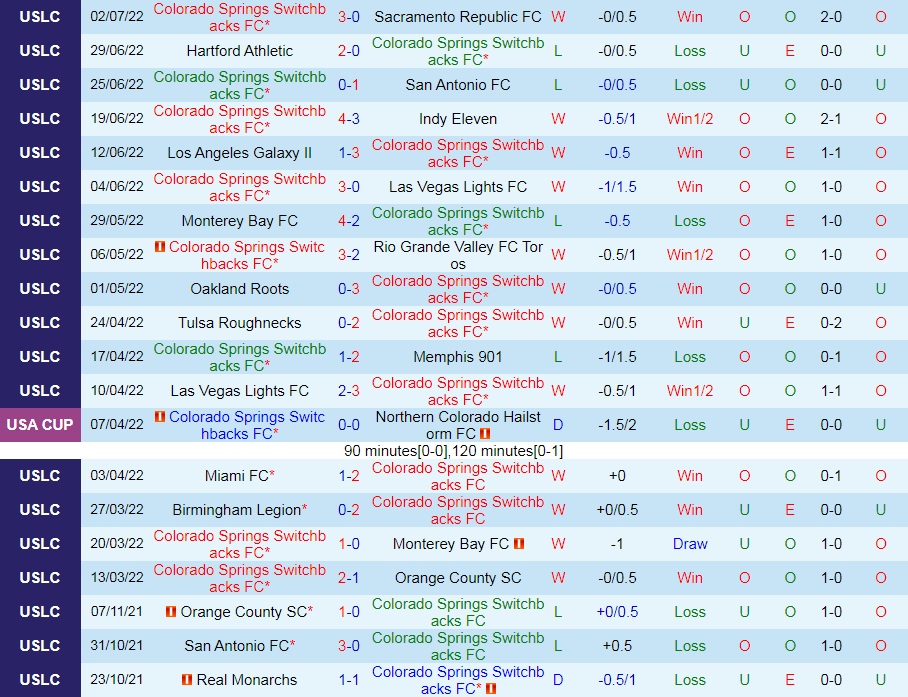This screenshot has height=697, width=908.
Task: Open Indy Eleven team link
Action: point(457,119)
